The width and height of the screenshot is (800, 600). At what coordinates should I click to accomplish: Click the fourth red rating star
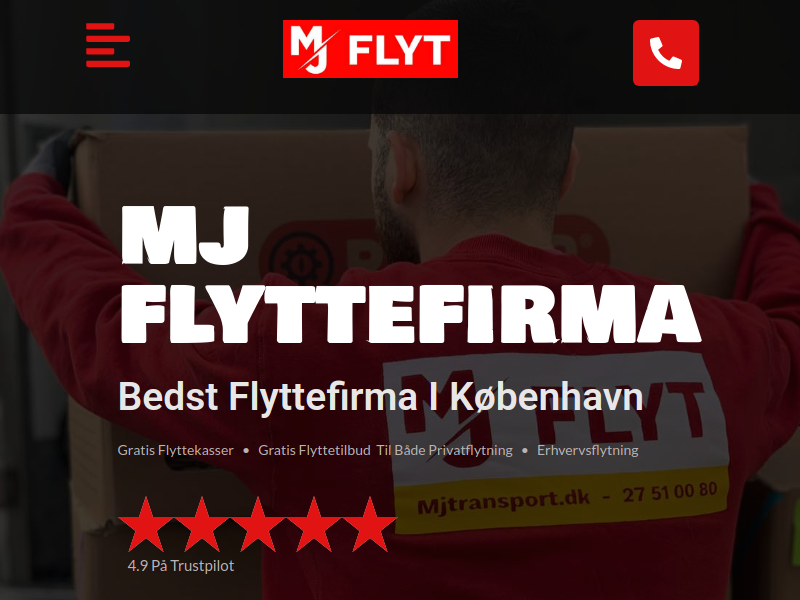click(313, 524)
